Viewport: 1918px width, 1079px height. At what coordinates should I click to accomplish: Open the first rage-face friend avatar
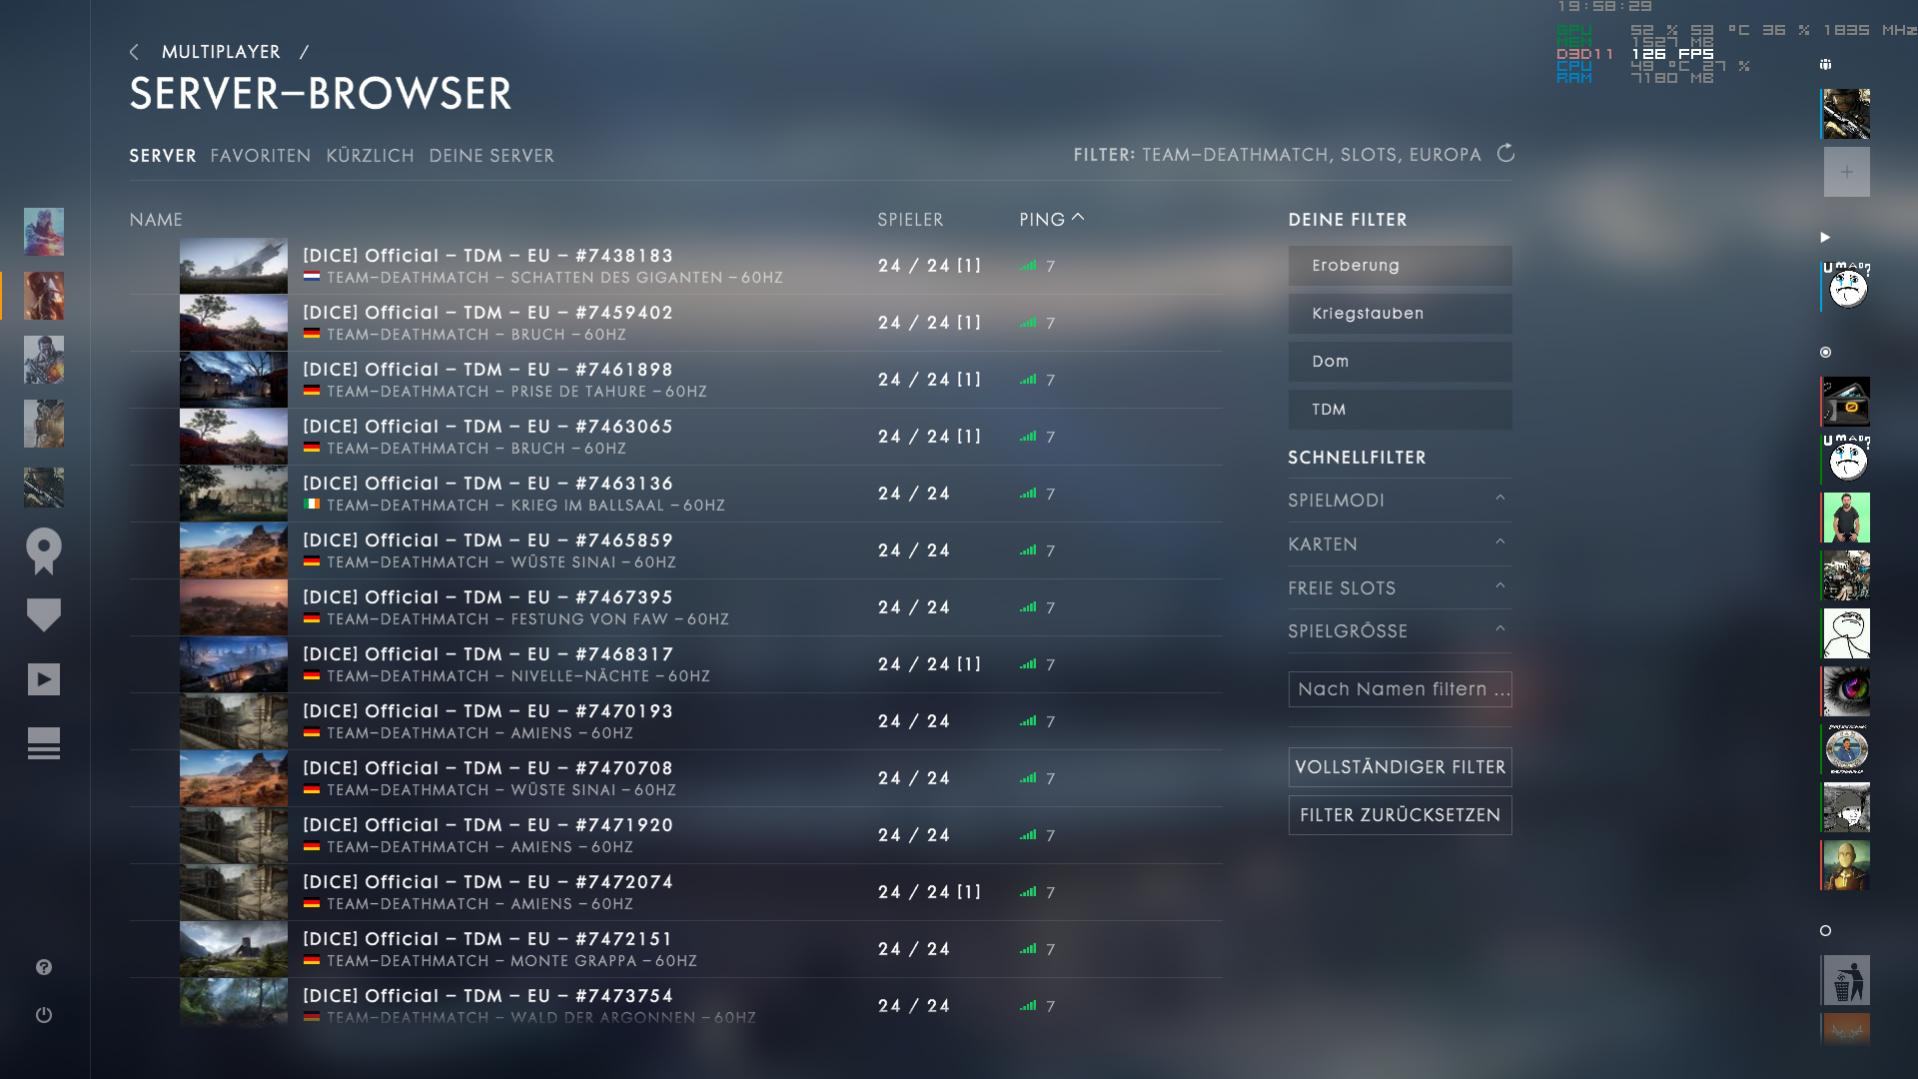click(x=1846, y=287)
